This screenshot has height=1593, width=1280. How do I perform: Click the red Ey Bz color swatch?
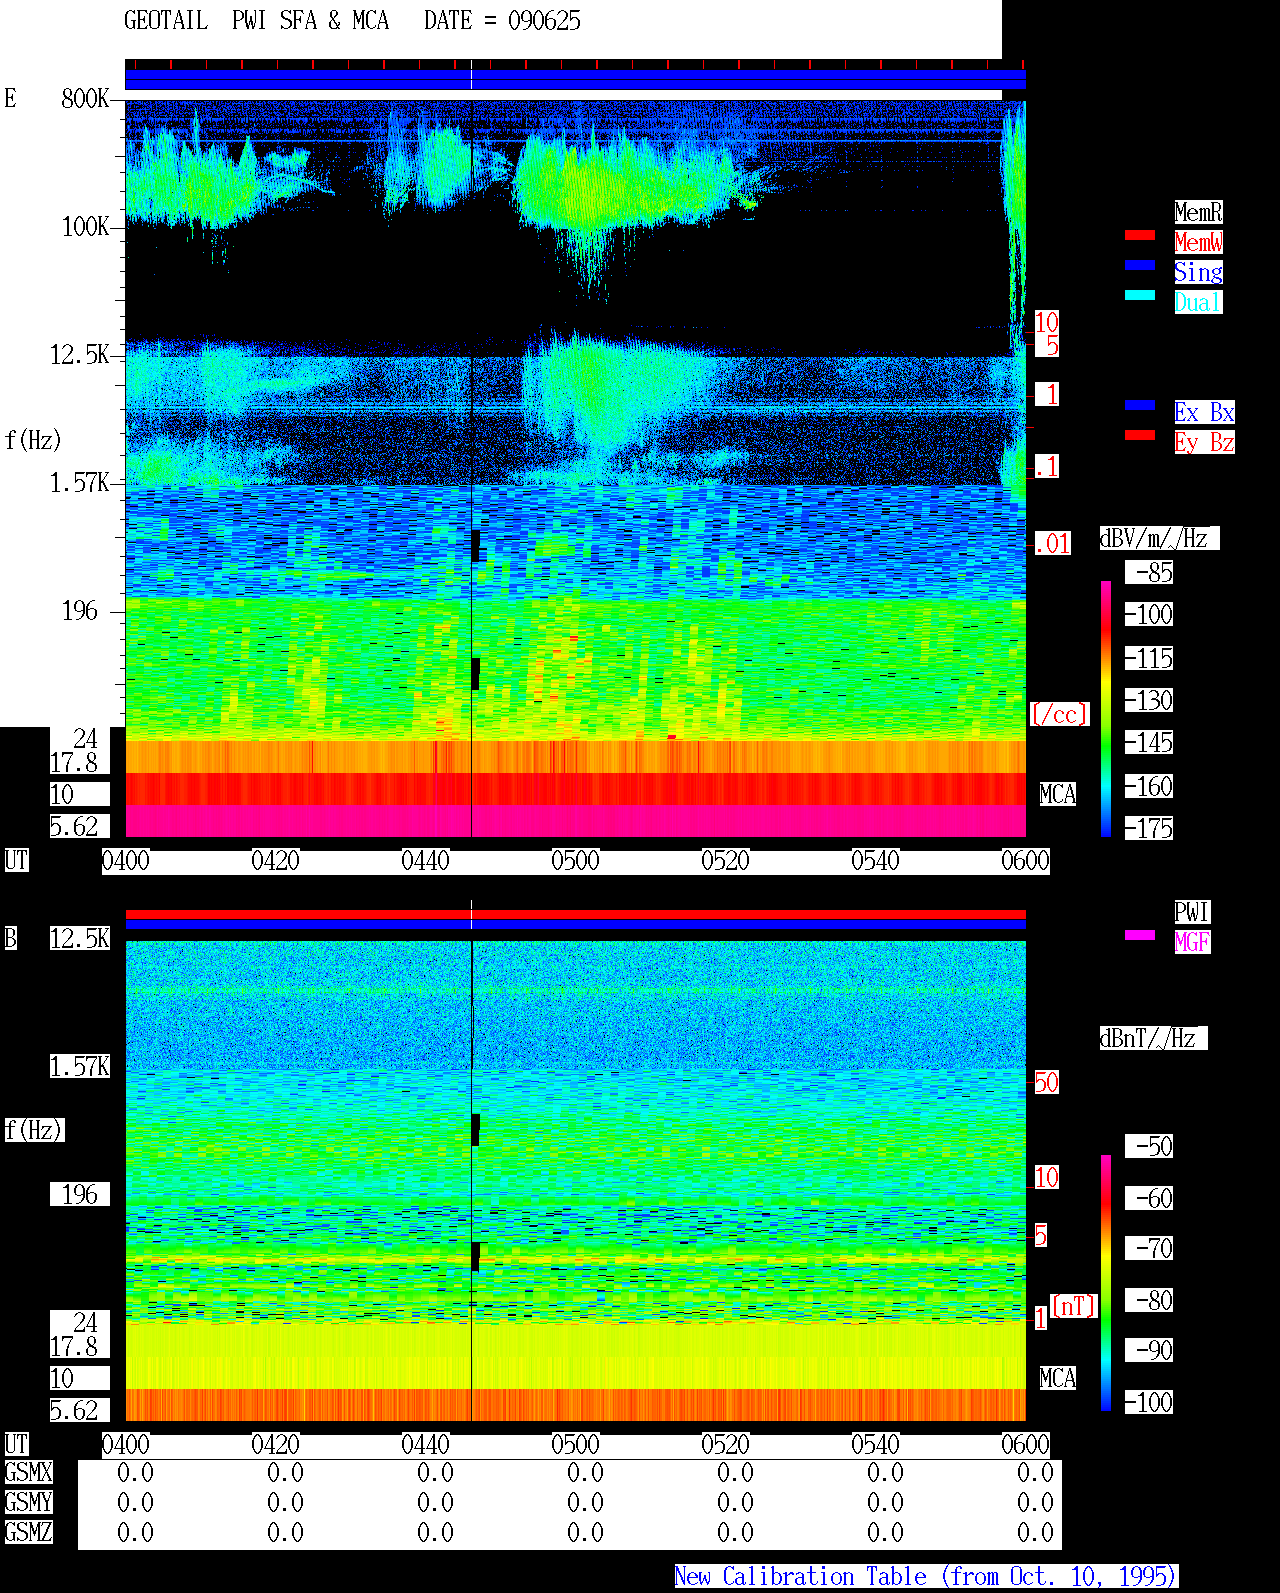coord(1140,435)
